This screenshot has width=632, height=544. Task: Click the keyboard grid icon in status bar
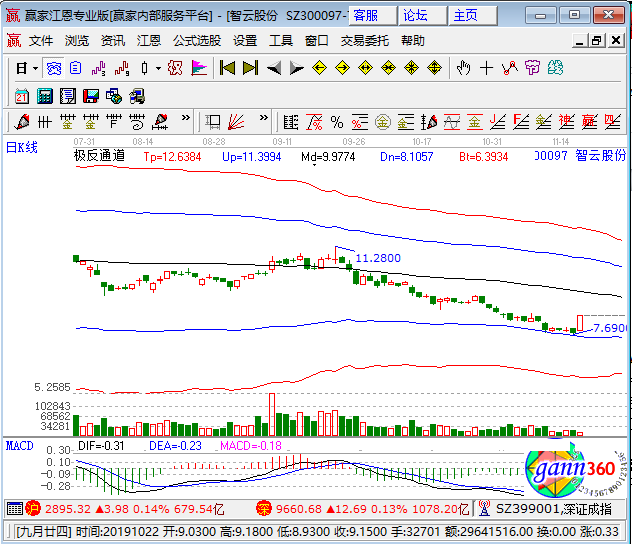15,509
